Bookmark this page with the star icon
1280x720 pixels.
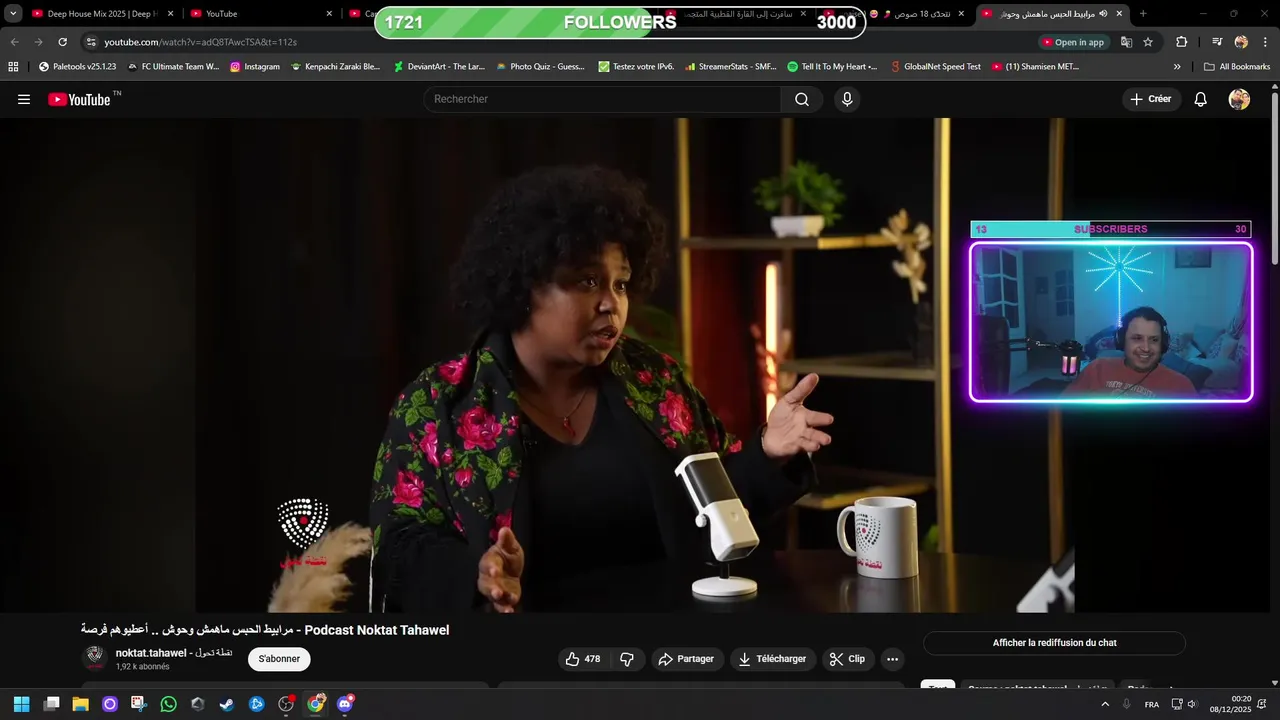(1148, 42)
